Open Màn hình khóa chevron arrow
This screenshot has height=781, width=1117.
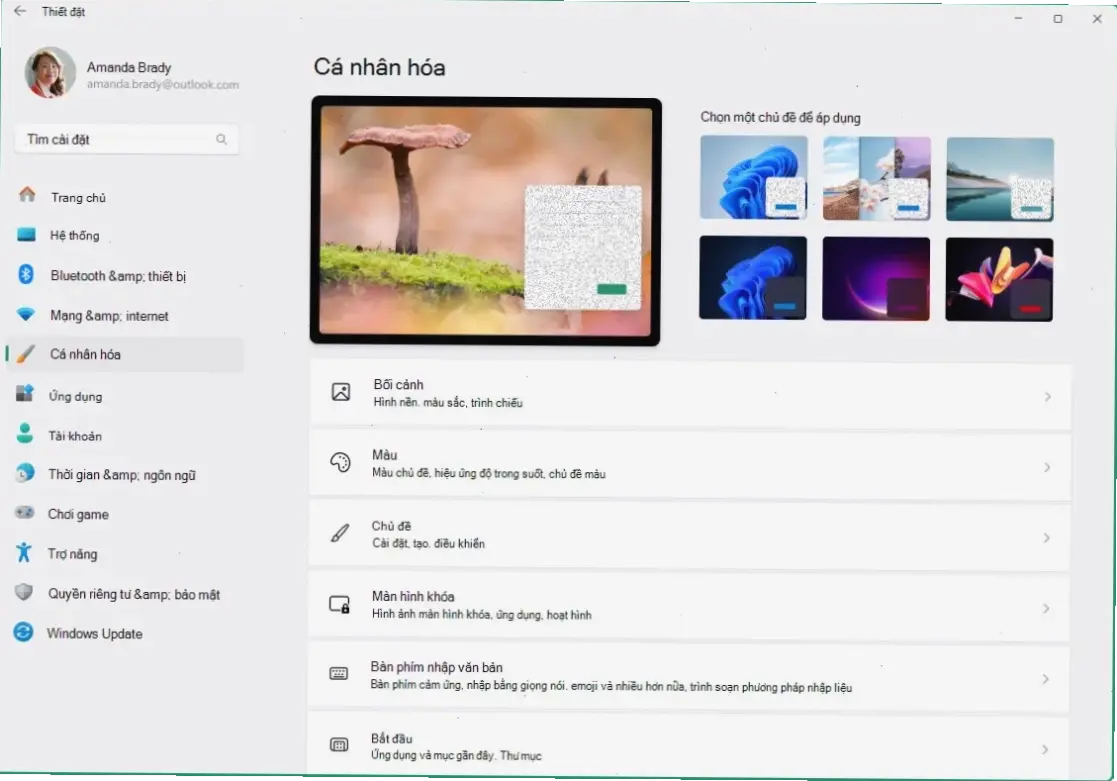[1047, 609]
